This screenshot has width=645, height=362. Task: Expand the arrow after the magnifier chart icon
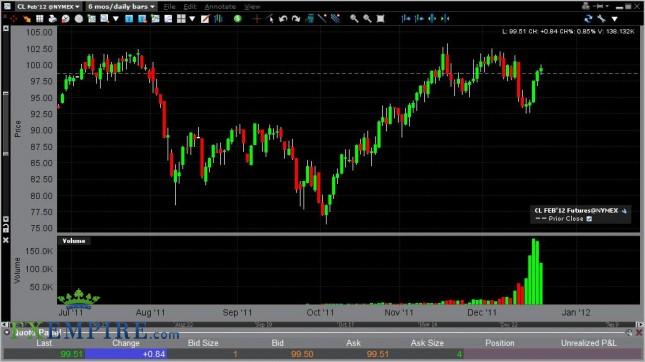(x=116, y=19)
